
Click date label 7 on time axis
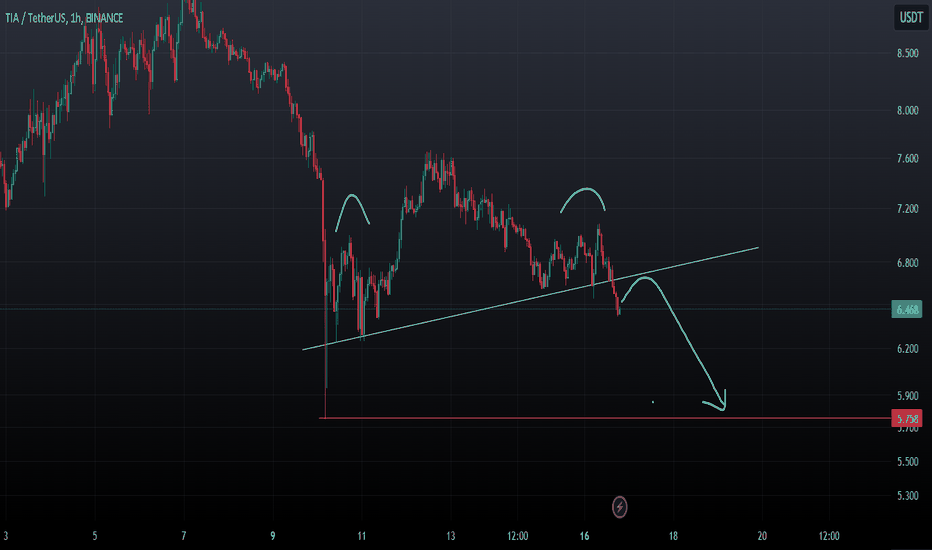tap(184, 536)
